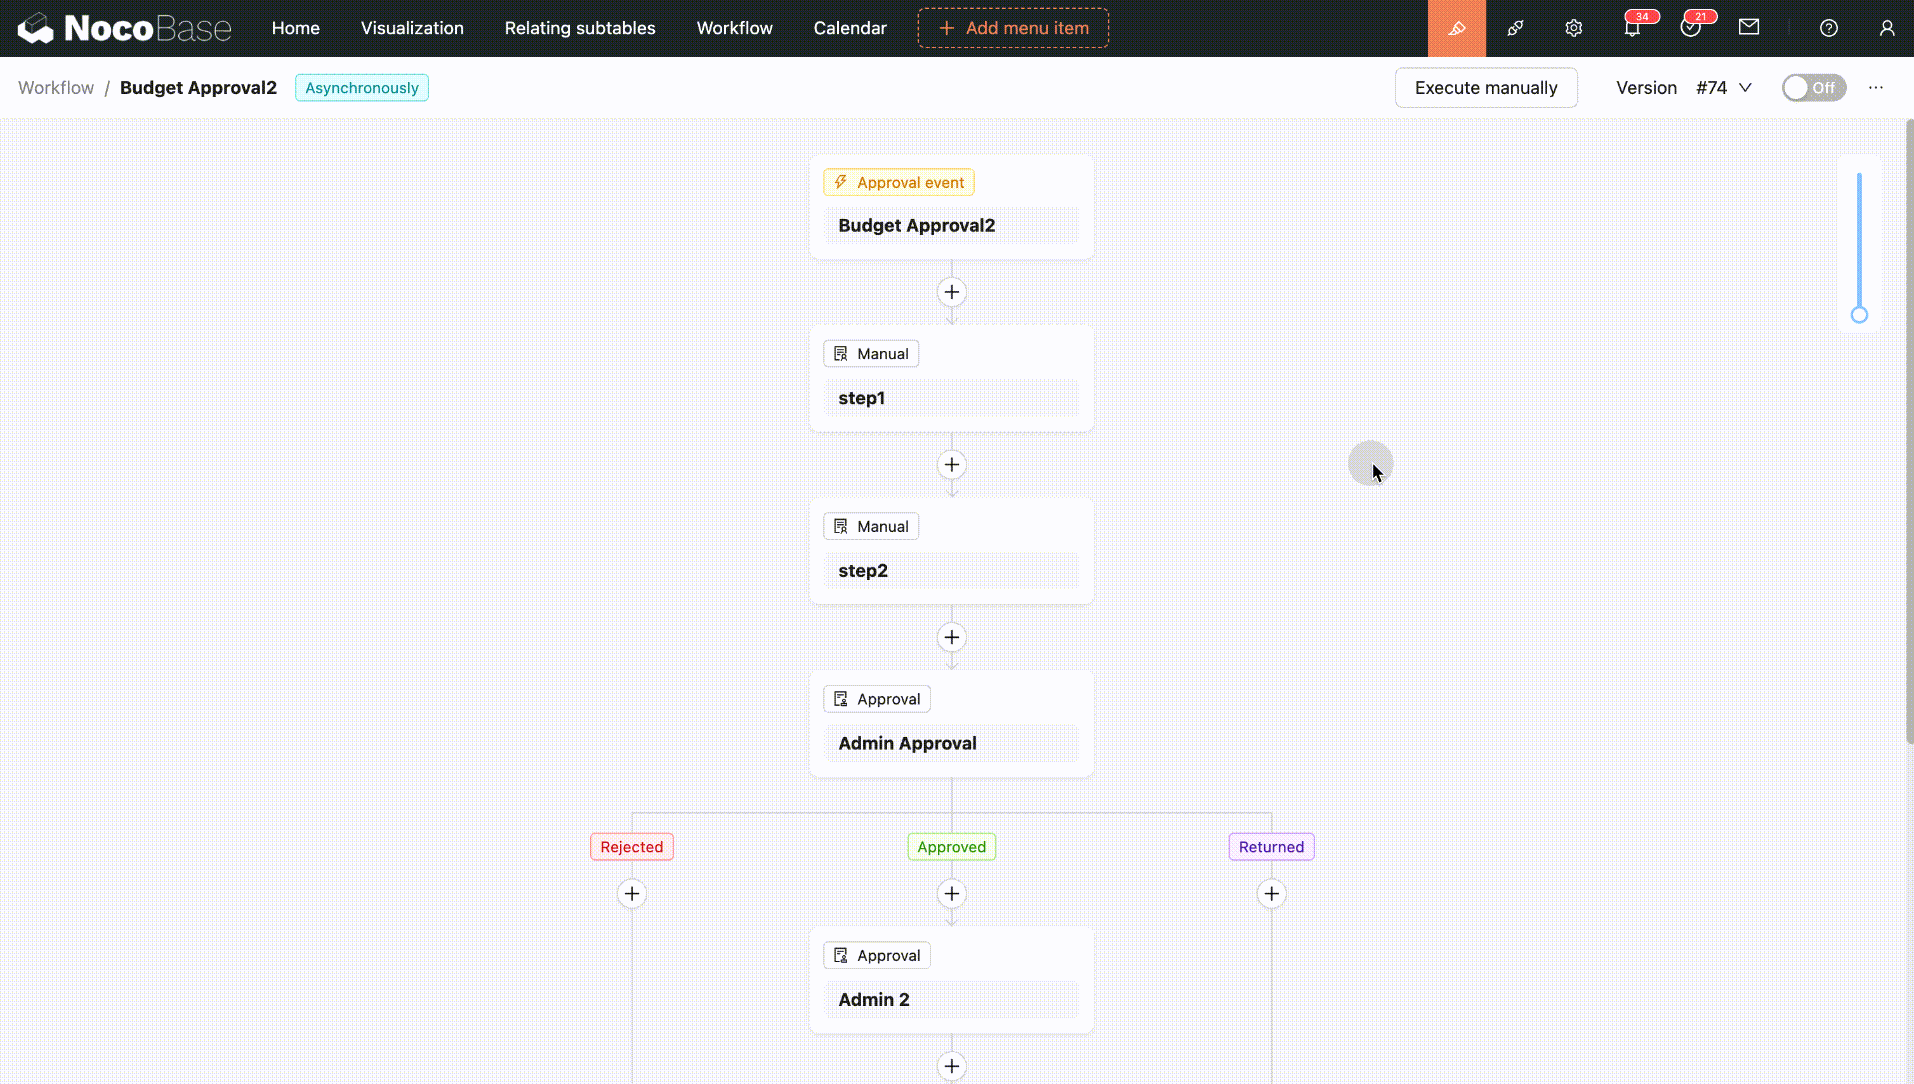This screenshot has height=1084, width=1914.
Task: Switch to the Workflow menu item
Action: pos(735,28)
